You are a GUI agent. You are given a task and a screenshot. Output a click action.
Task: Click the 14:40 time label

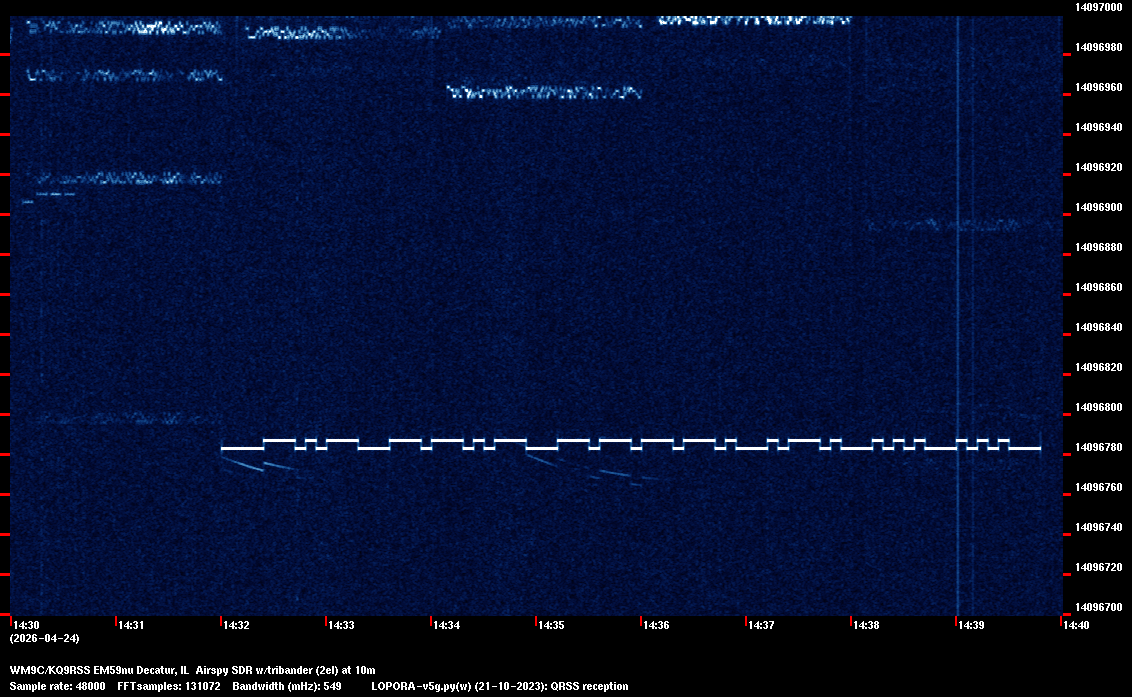(1076, 625)
